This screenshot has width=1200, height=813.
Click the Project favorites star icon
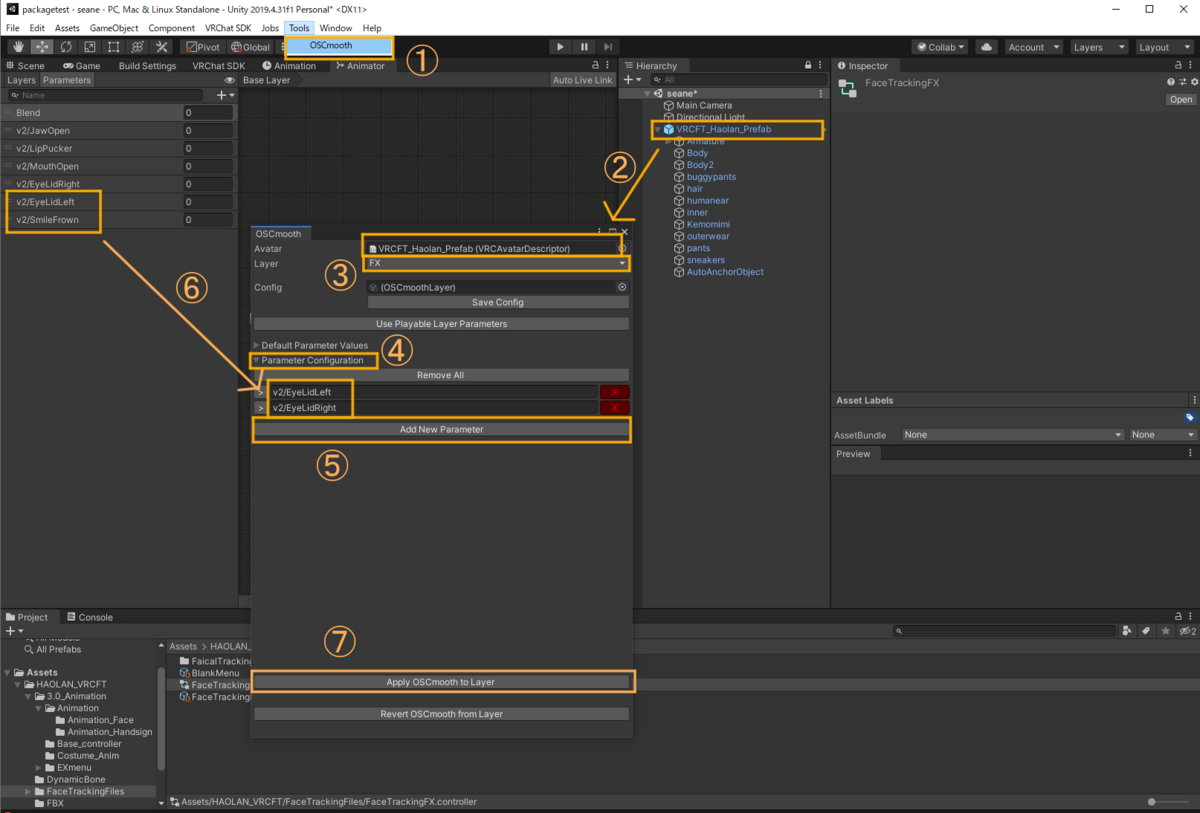point(1166,631)
